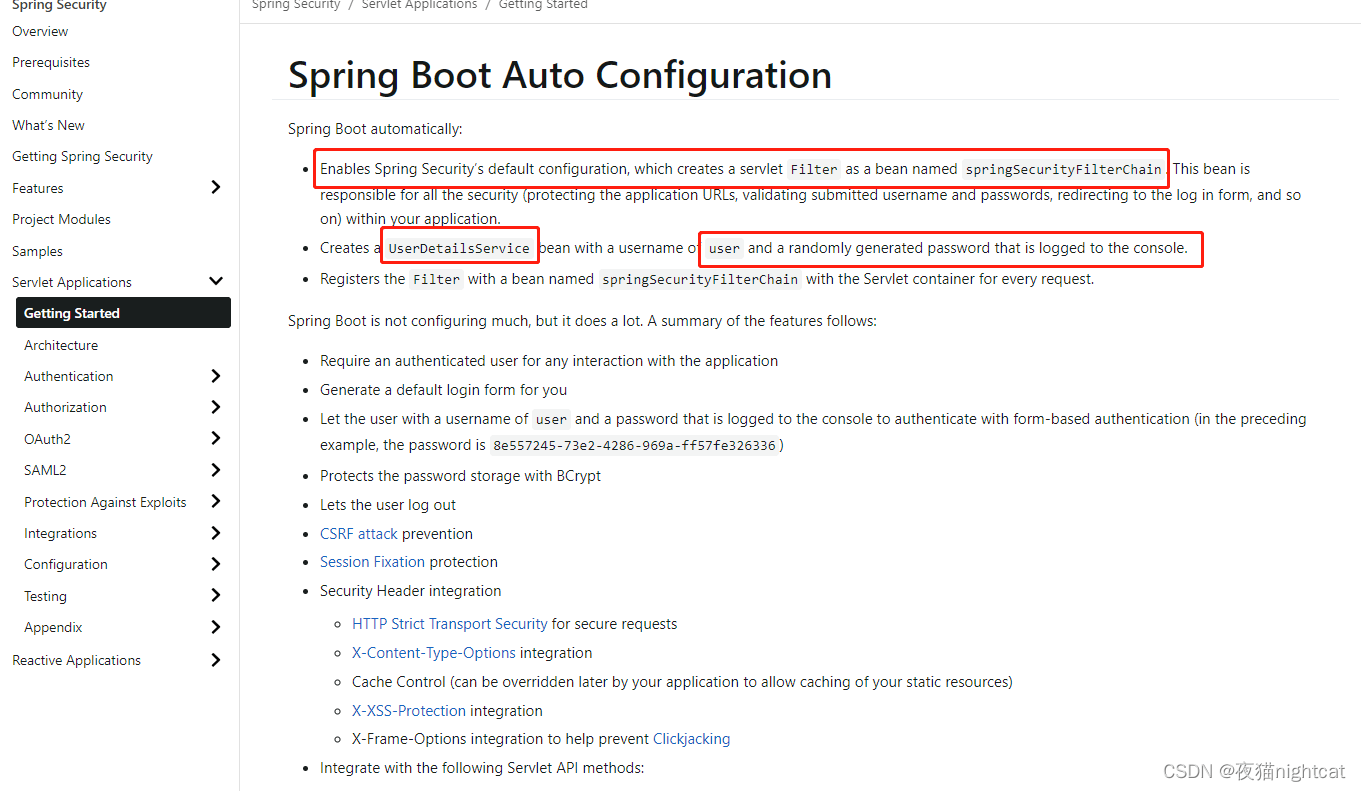Open the Getting Started sidebar item
Screen dimensions: 1361x791
click(72, 313)
